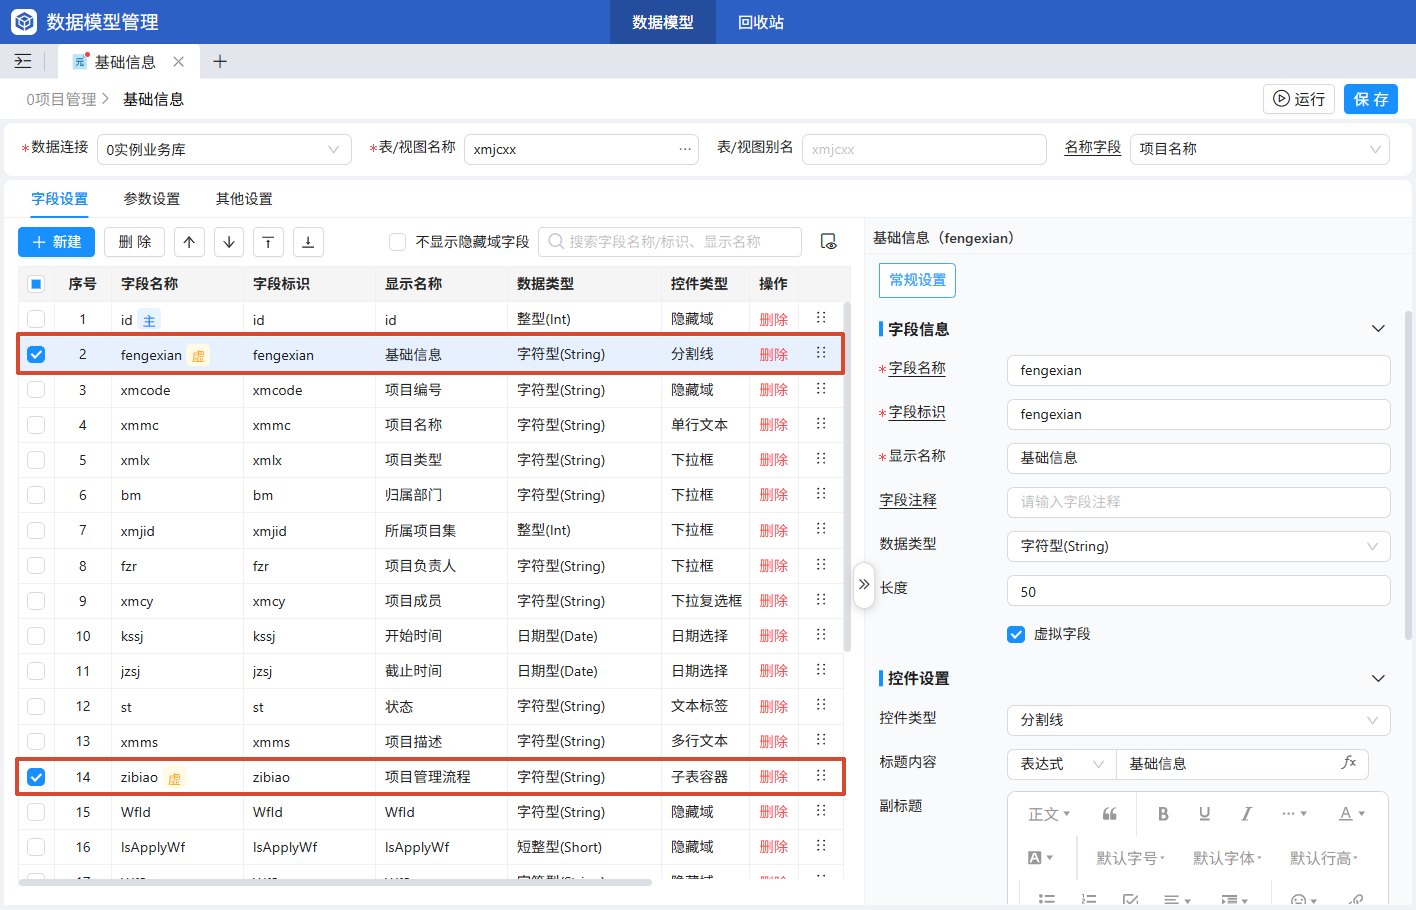This screenshot has width=1416, height=910.
Task: Check the xmcode row checkbox
Action: click(x=36, y=390)
